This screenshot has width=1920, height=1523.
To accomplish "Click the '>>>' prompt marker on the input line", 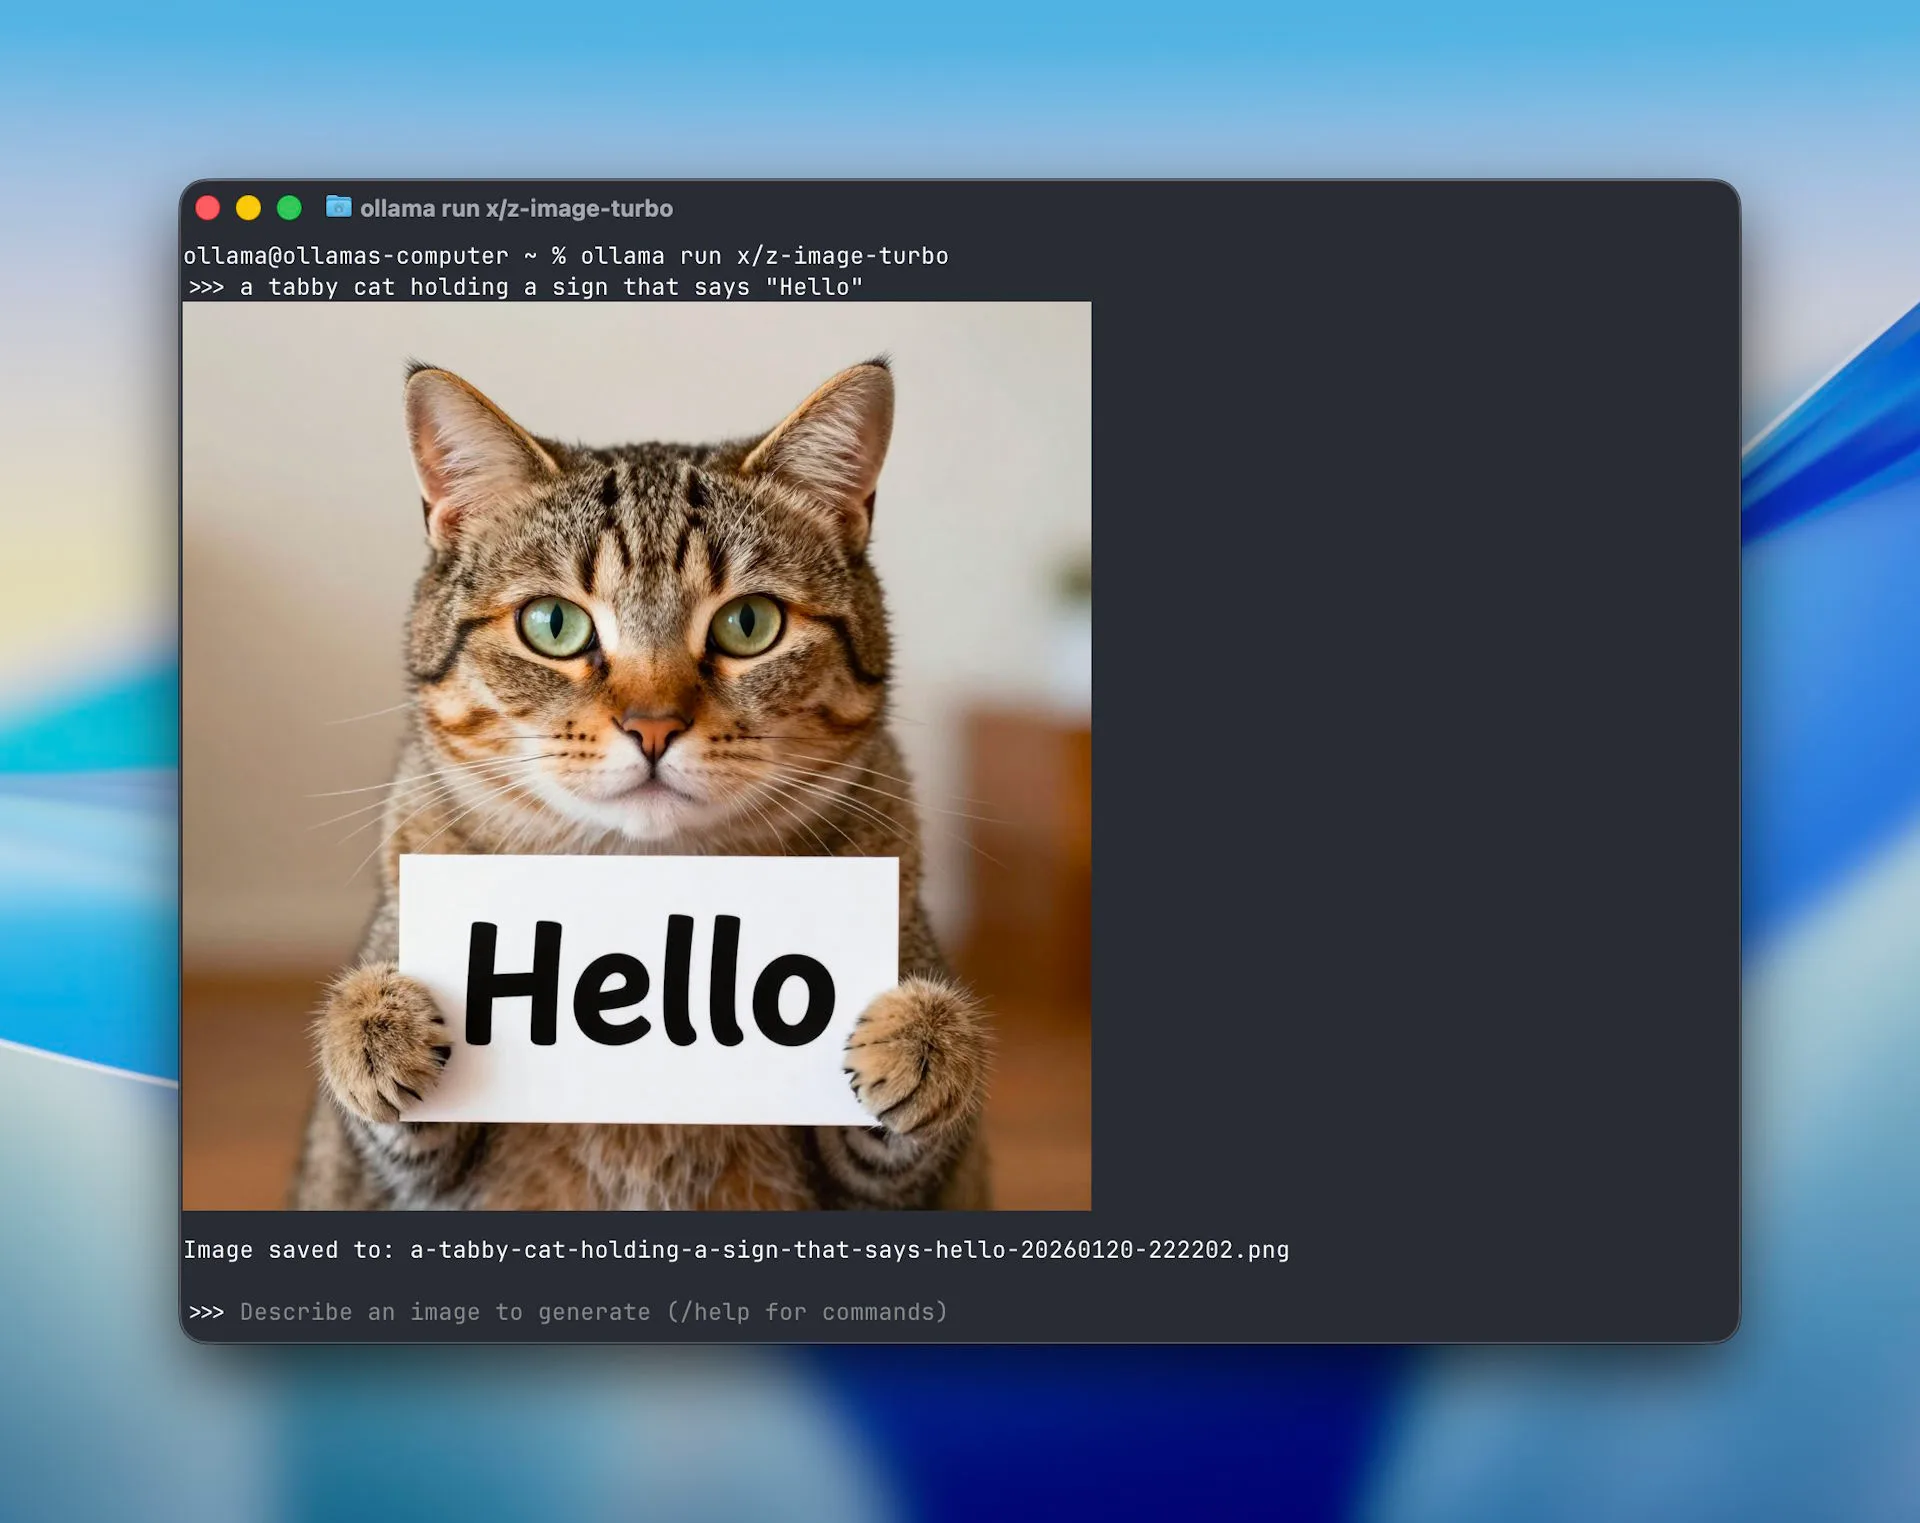I will [x=207, y=1312].
